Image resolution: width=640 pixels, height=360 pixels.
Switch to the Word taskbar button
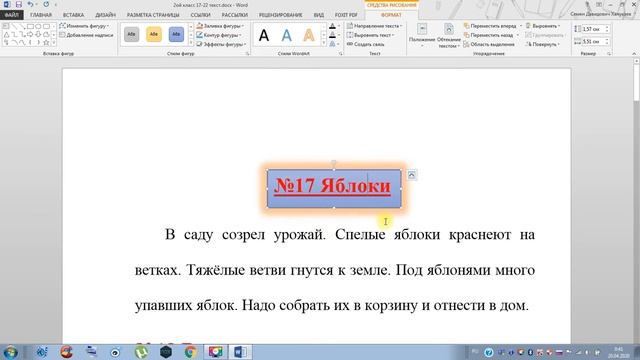click(x=240, y=352)
